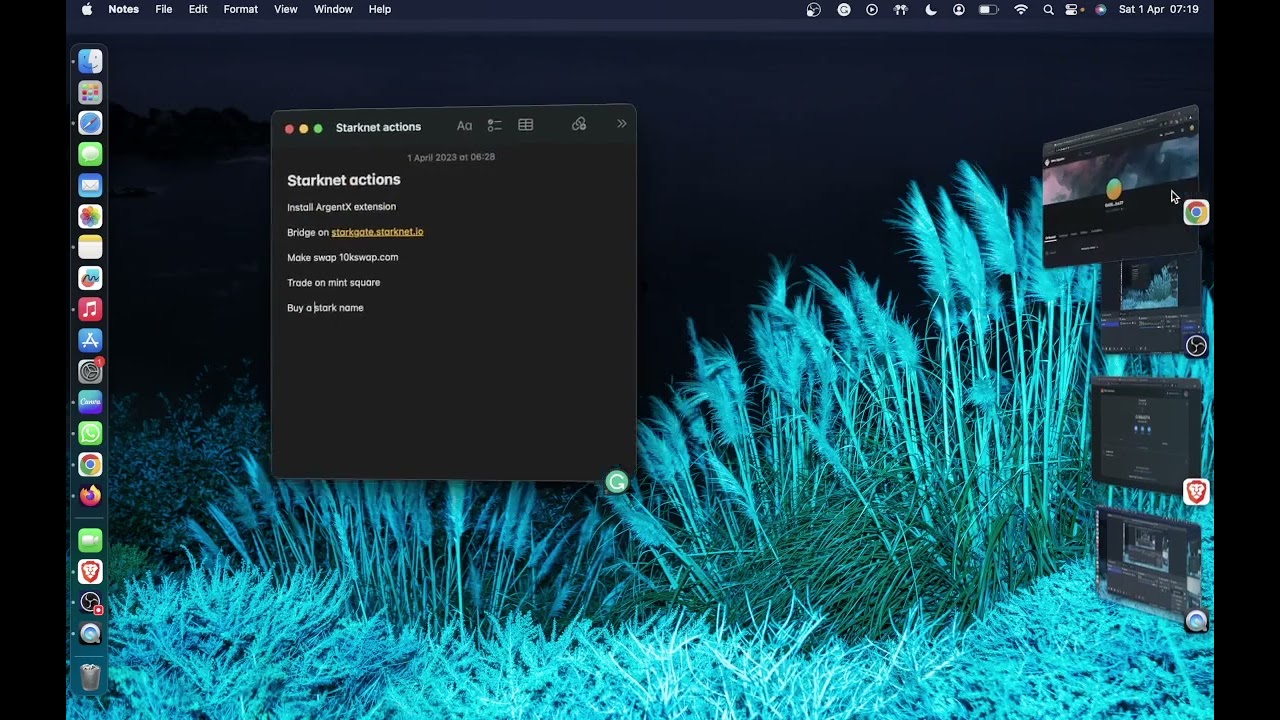Insert a checklist in the note

coord(494,125)
